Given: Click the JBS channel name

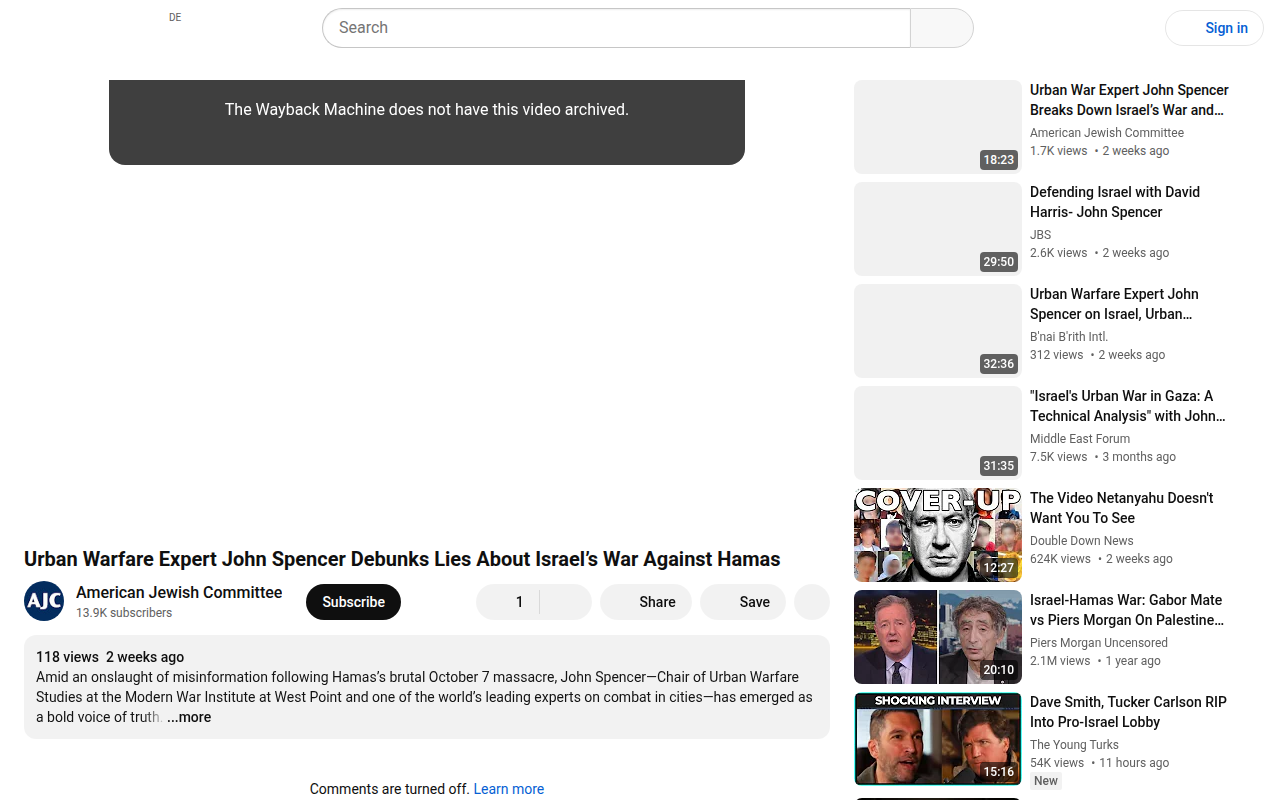Looking at the screenshot, I should tap(1040, 235).
